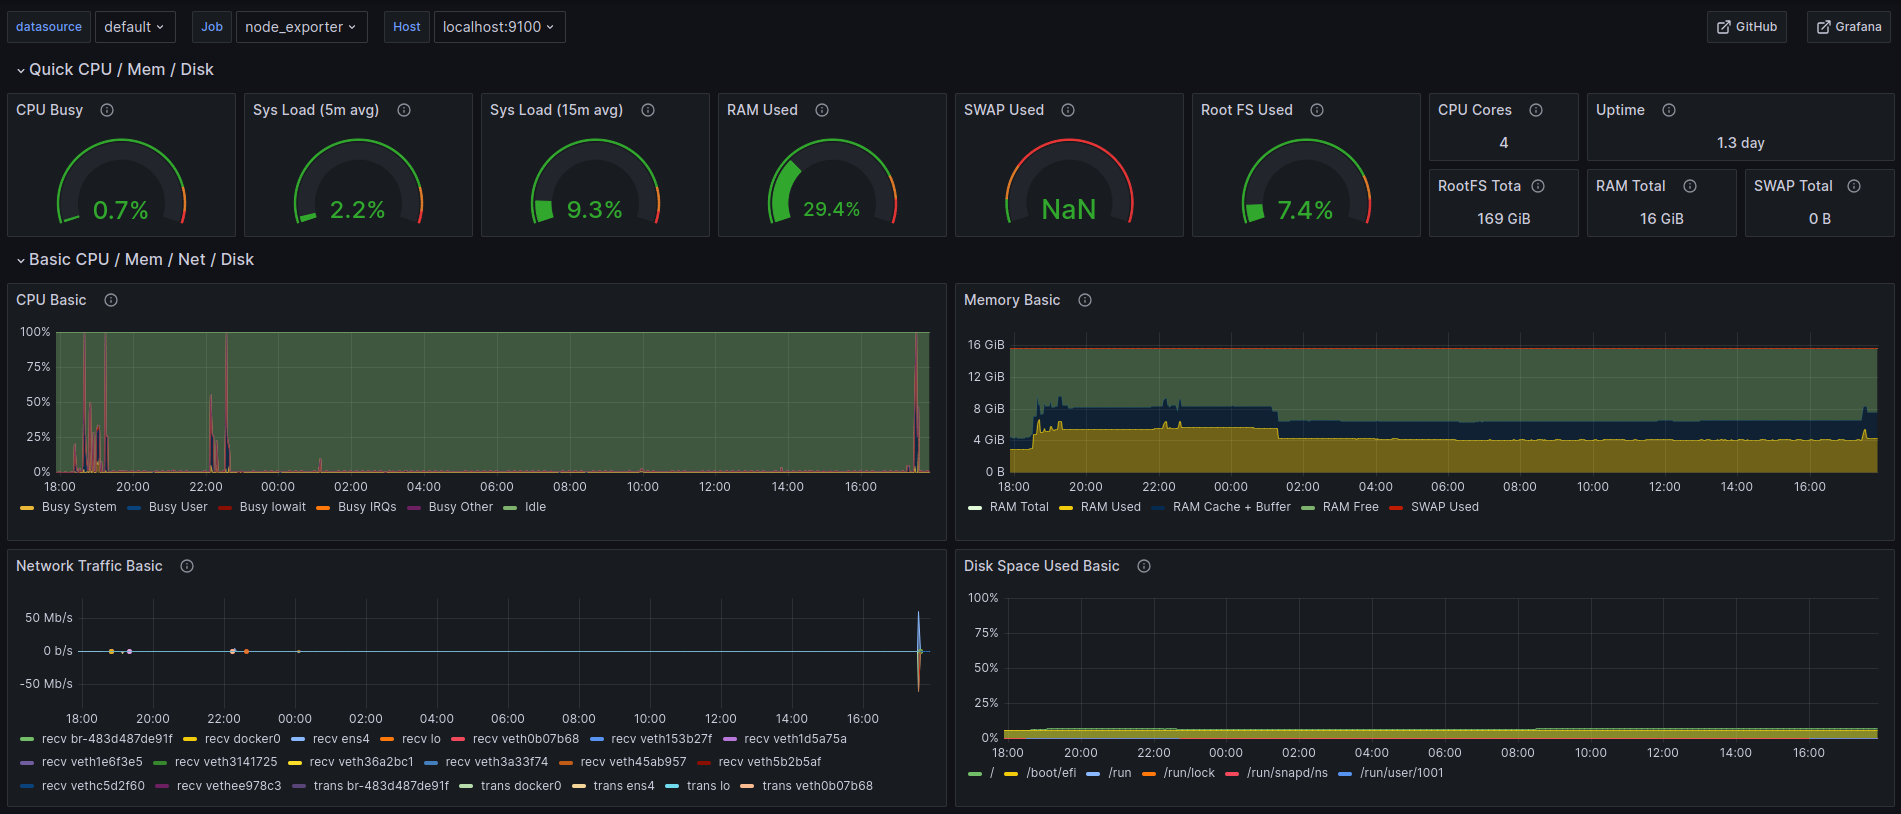Select the /run/lock disk legend entry
The height and width of the screenshot is (814, 1901).
1189,773
